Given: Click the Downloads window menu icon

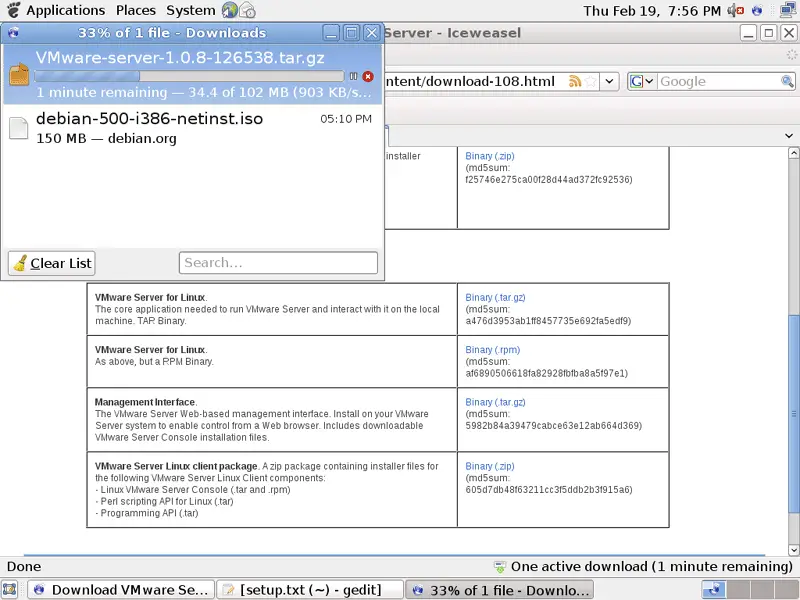Looking at the screenshot, I should (13, 33).
